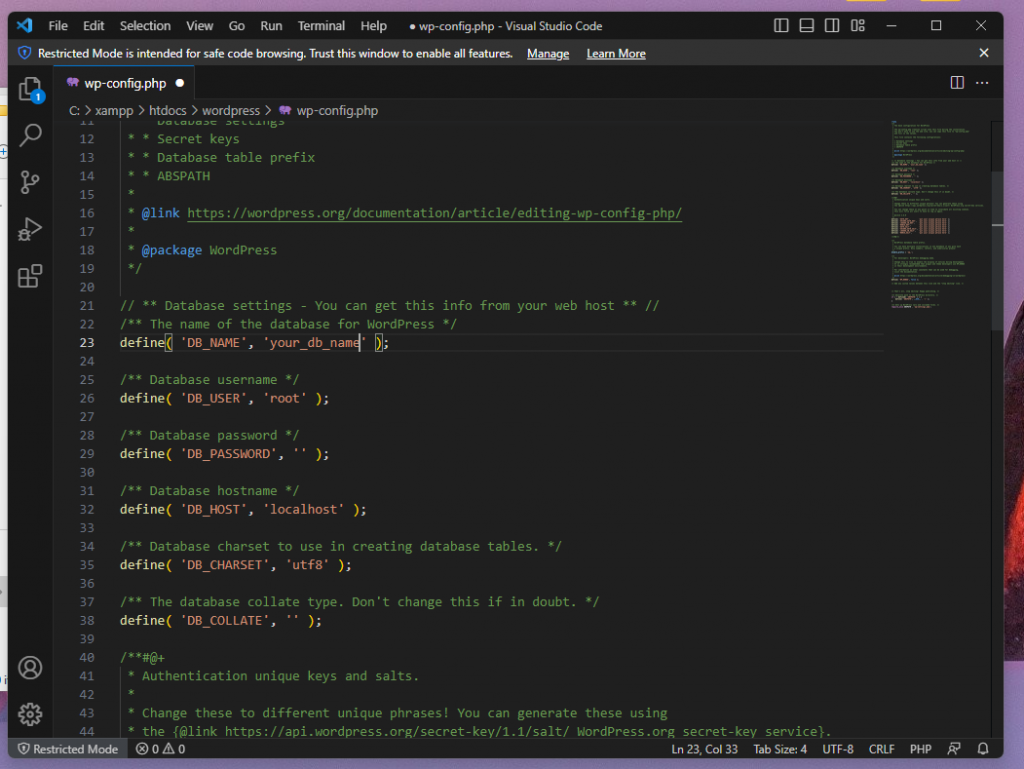Open the wordpress.org documentation link
This screenshot has height=769, width=1024.
coord(434,213)
